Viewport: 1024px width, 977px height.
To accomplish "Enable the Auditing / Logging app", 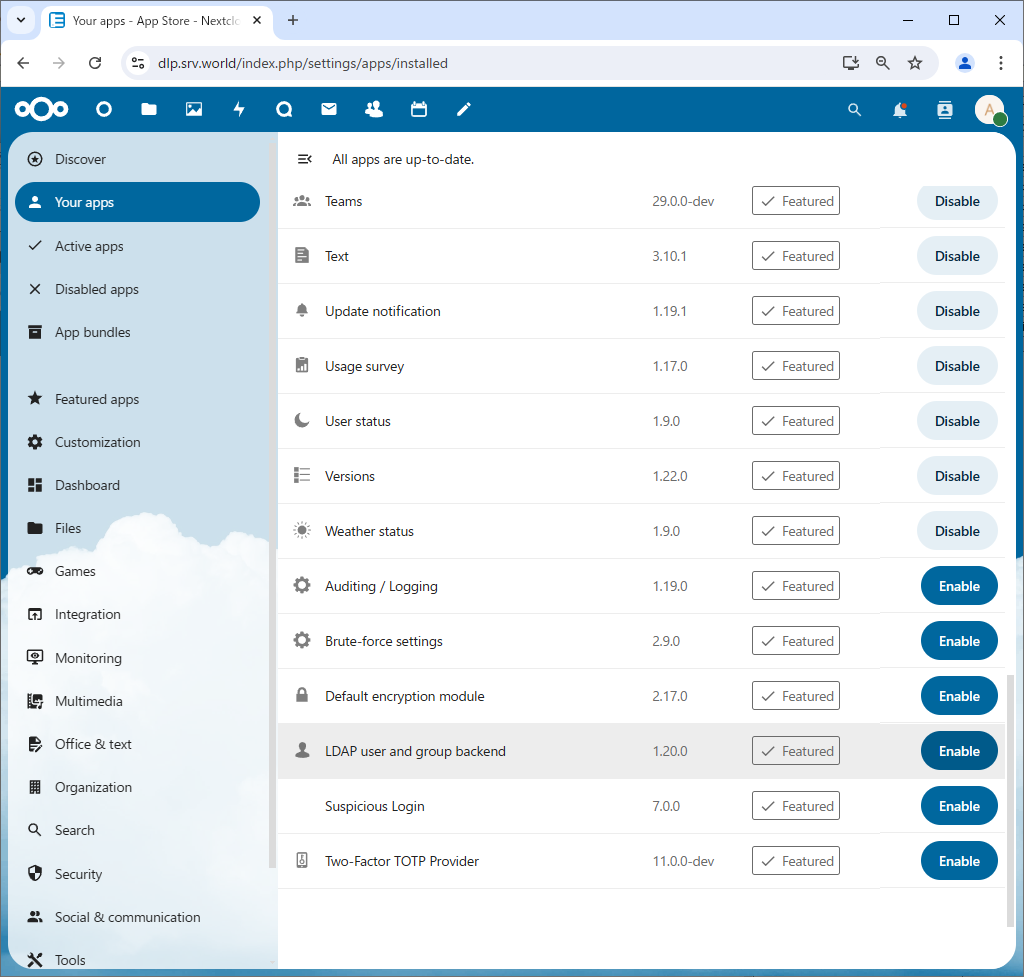I will coord(959,586).
